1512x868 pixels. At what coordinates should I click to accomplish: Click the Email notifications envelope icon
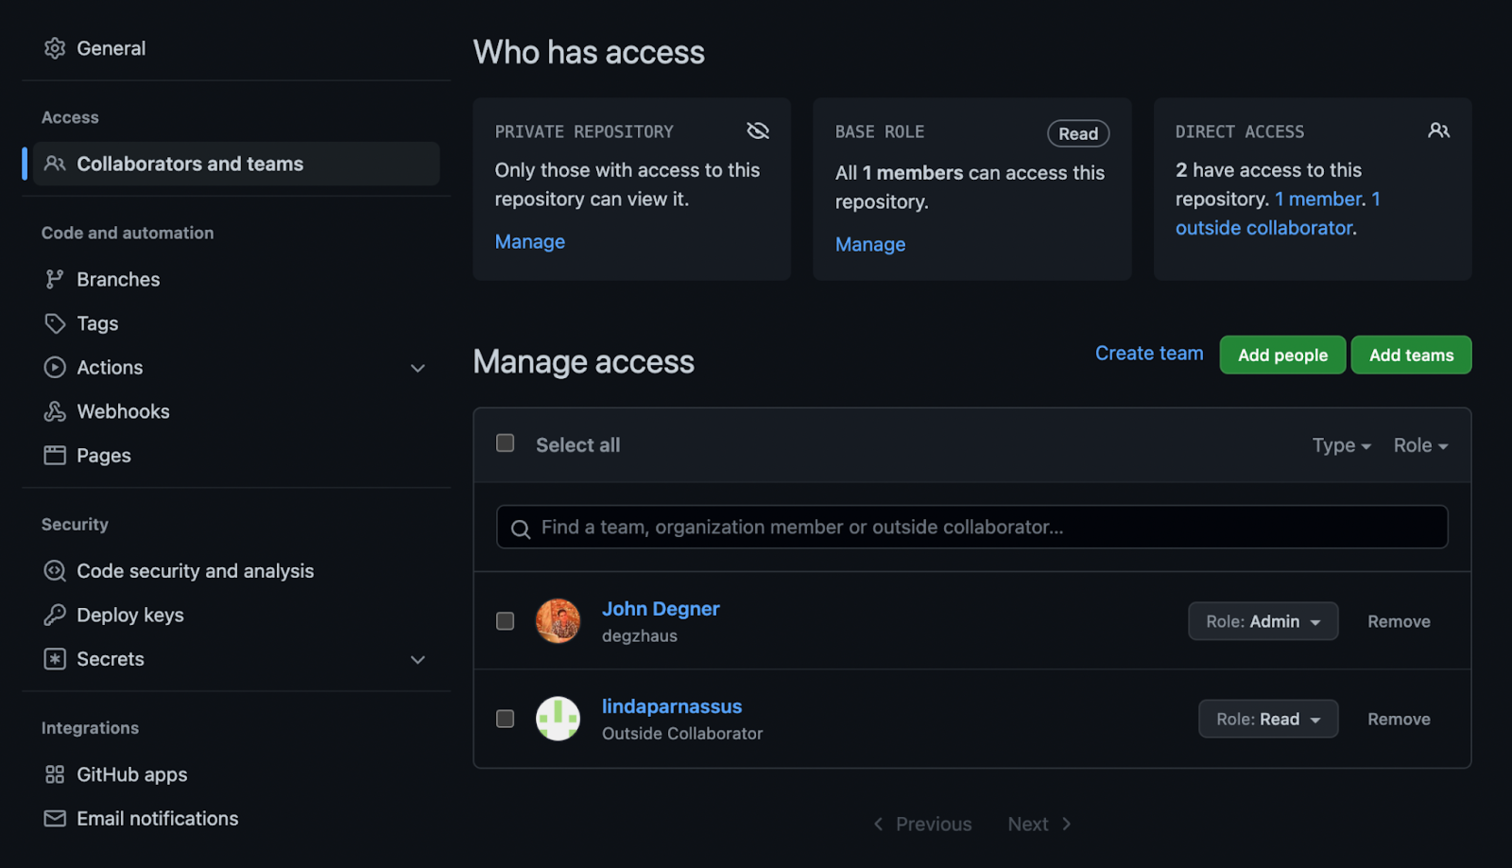tap(56, 818)
